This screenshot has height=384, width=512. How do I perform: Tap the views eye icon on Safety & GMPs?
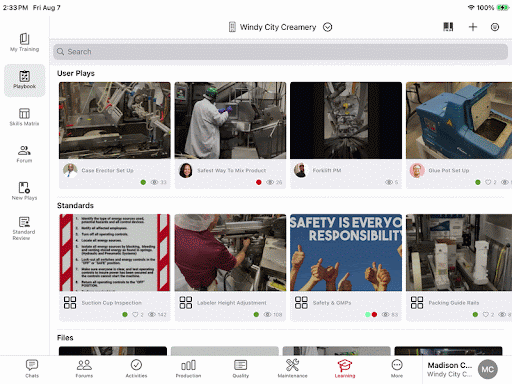pyautogui.click(x=386, y=315)
